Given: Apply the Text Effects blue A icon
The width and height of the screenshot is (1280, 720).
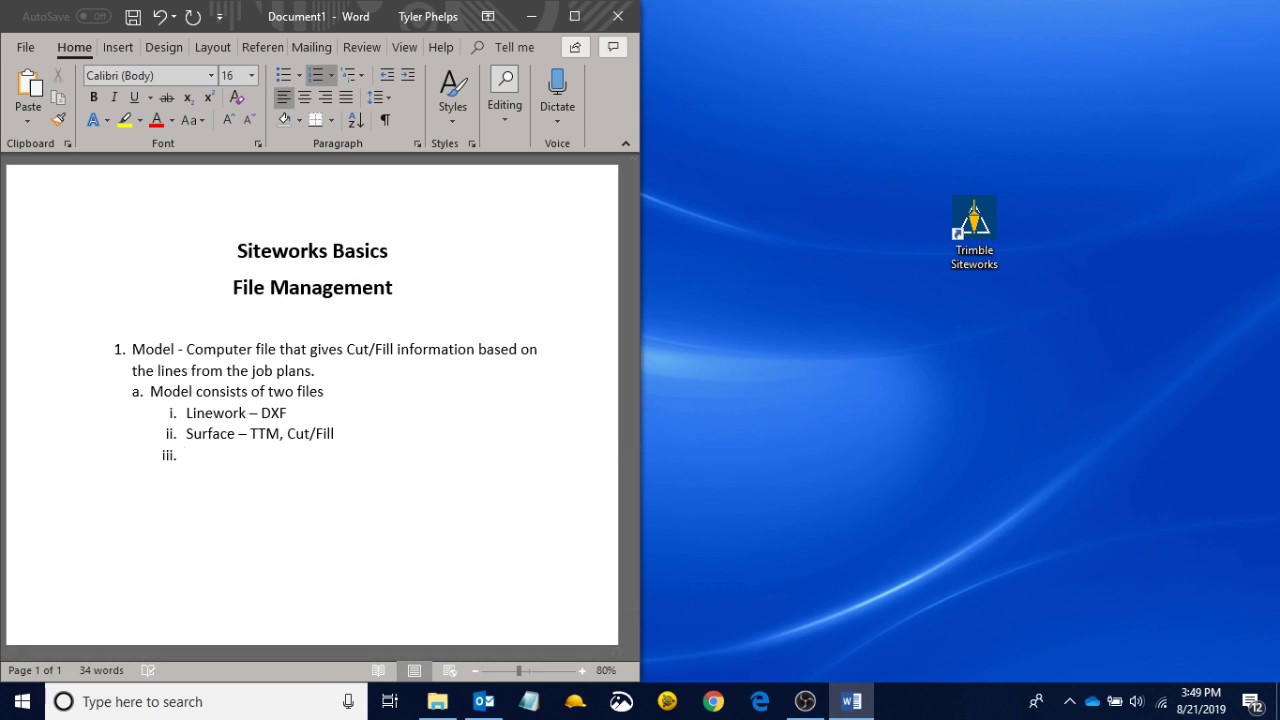Looking at the screenshot, I should [93, 120].
